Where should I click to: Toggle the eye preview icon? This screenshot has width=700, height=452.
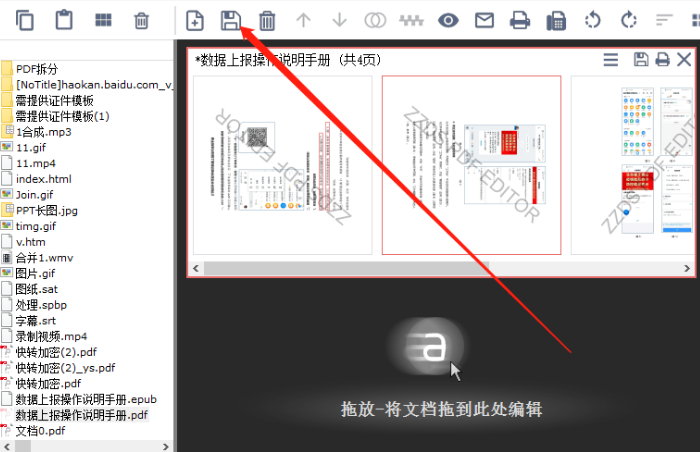point(448,20)
